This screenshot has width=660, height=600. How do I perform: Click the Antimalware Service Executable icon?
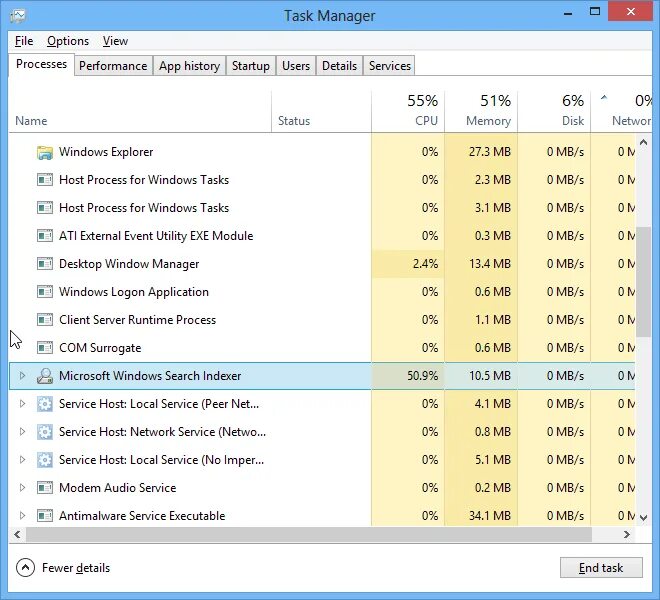pyautogui.click(x=45, y=516)
